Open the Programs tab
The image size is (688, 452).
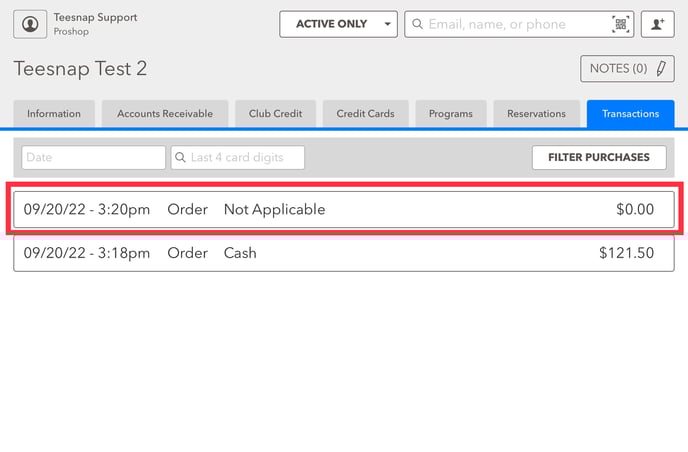pyautogui.click(x=450, y=114)
